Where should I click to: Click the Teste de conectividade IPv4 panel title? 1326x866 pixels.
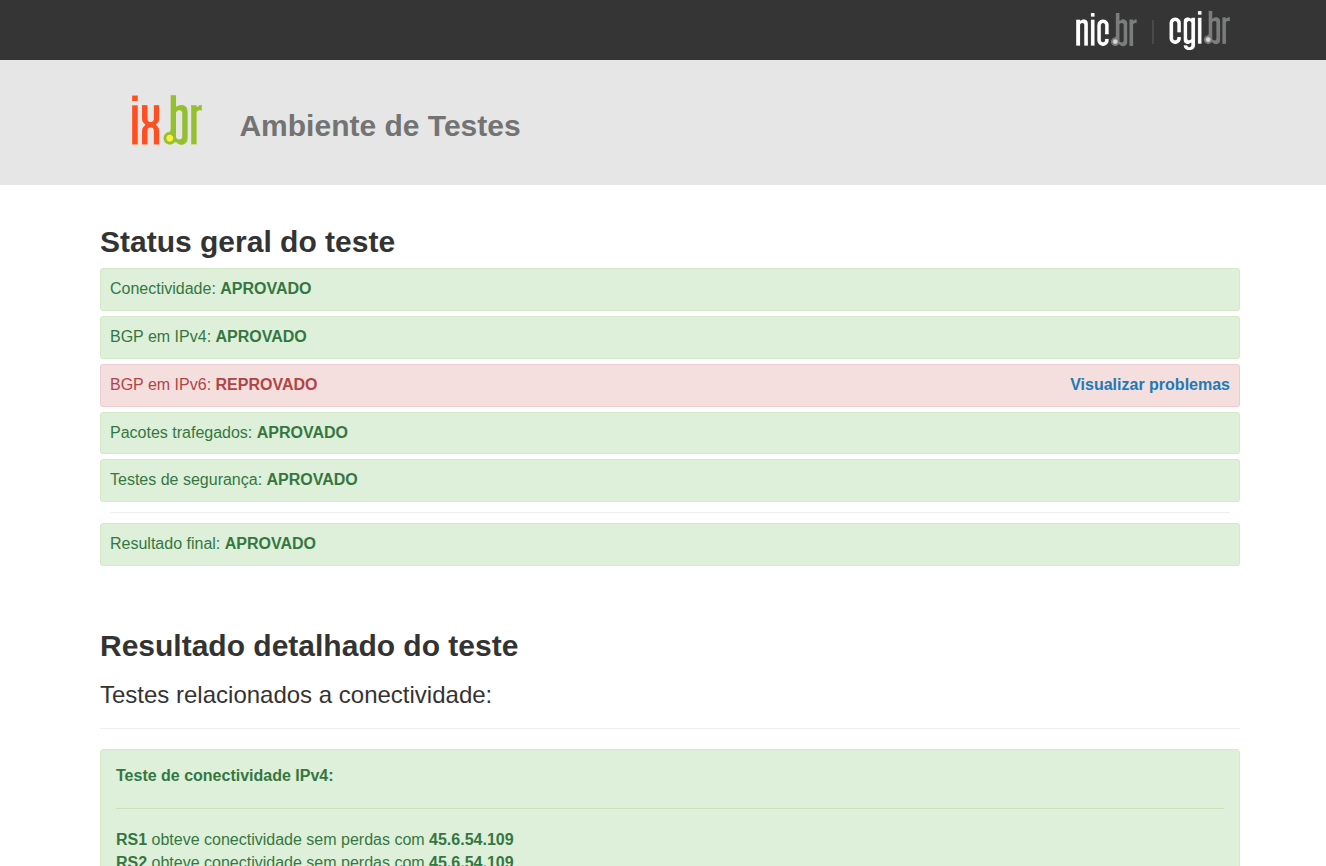pos(224,776)
